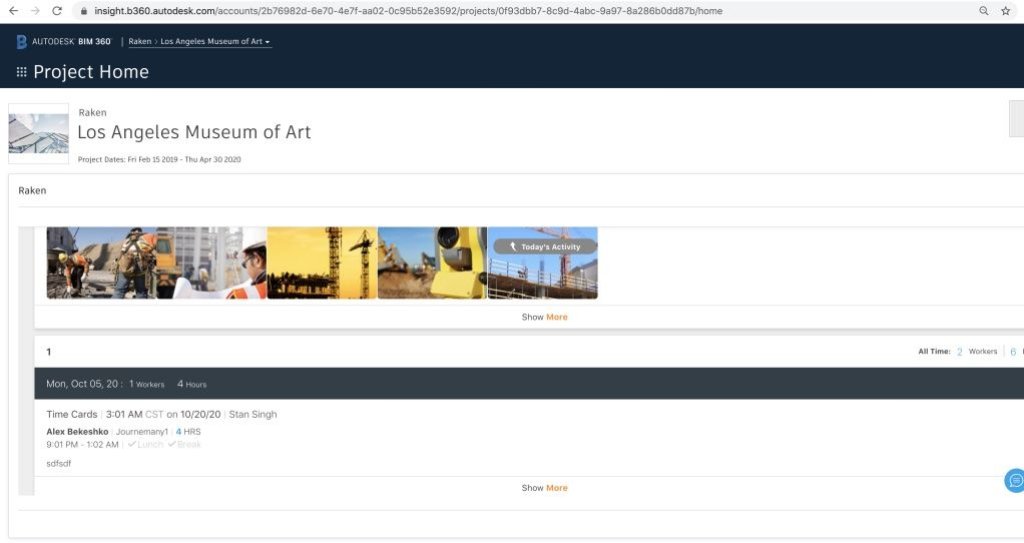The width and height of the screenshot is (1024, 543).
Task: Click the Break checkmark indicator
Action: click(x=184, y=444)
